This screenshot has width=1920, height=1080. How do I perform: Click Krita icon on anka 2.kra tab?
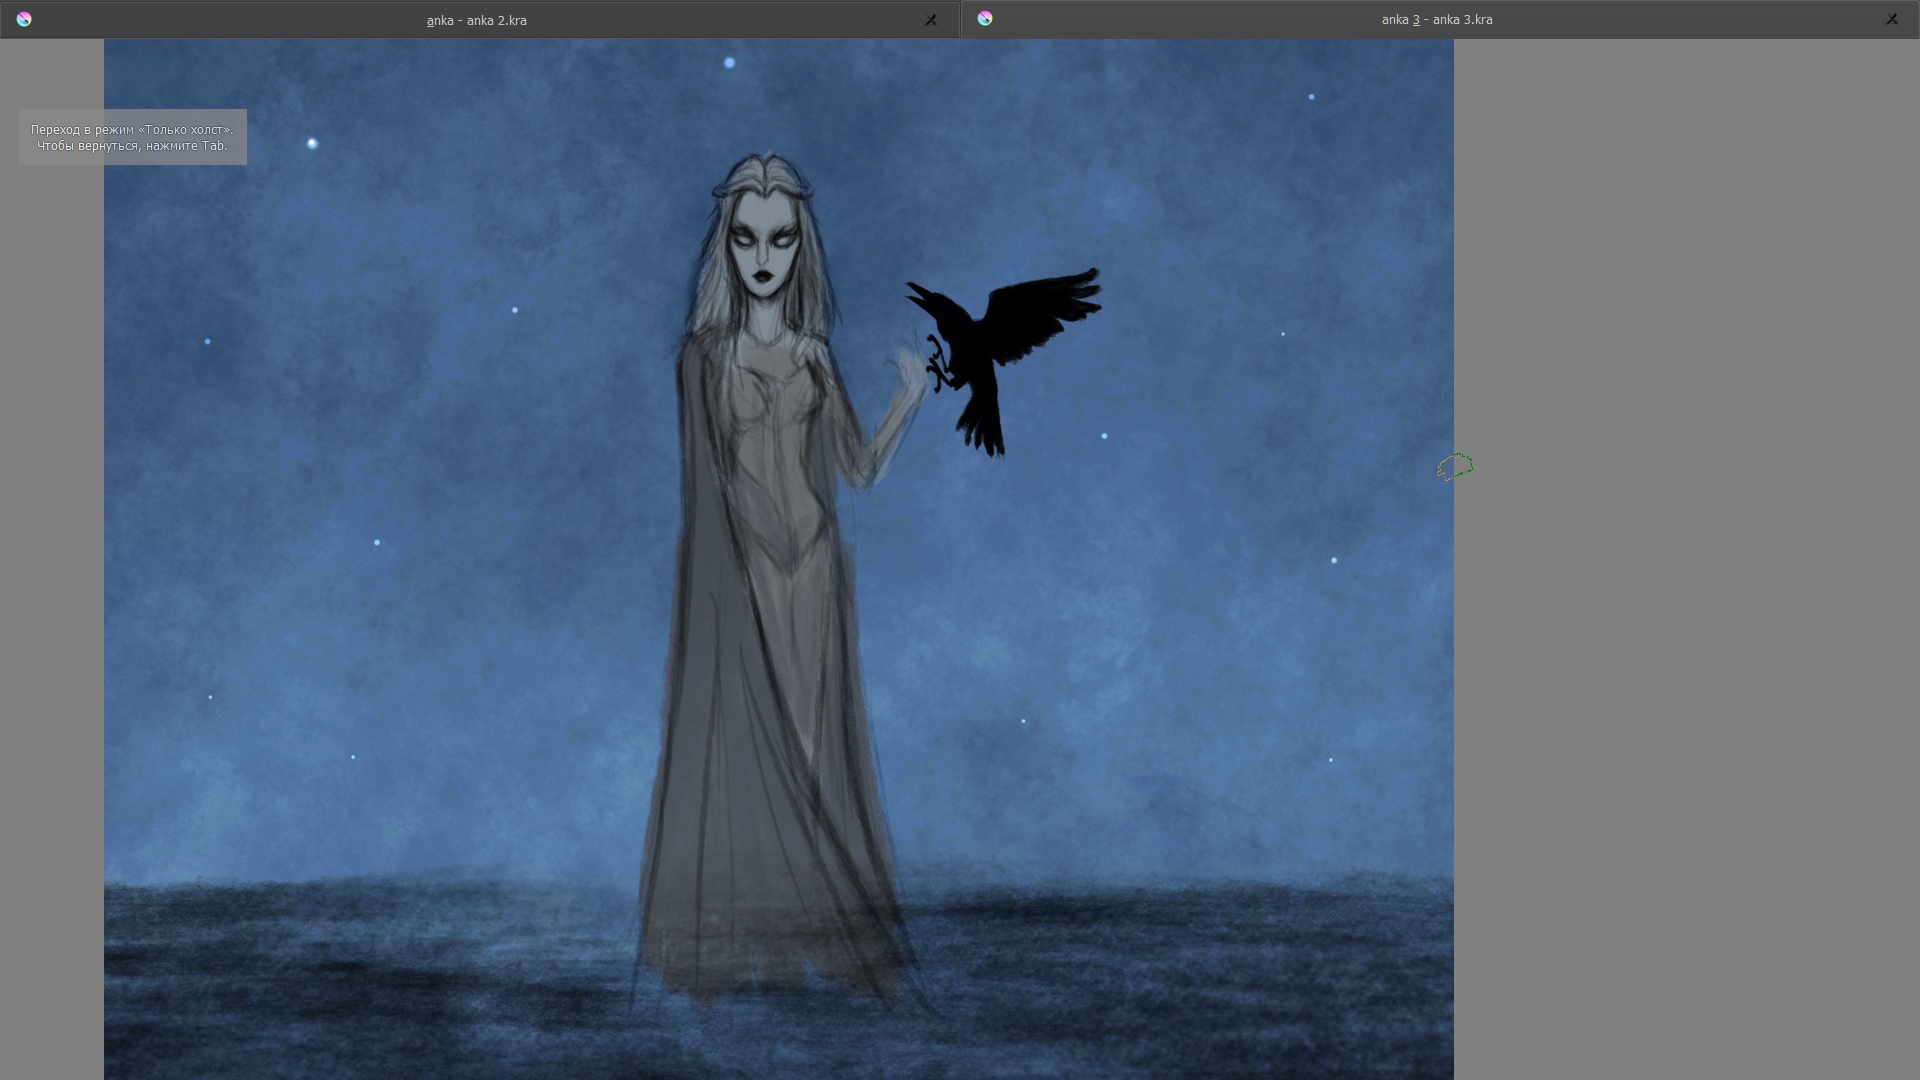coord(24,19)
